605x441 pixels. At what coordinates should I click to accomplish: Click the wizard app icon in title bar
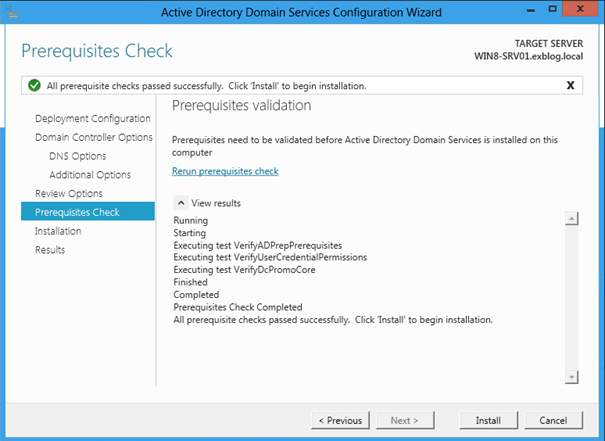12,12
